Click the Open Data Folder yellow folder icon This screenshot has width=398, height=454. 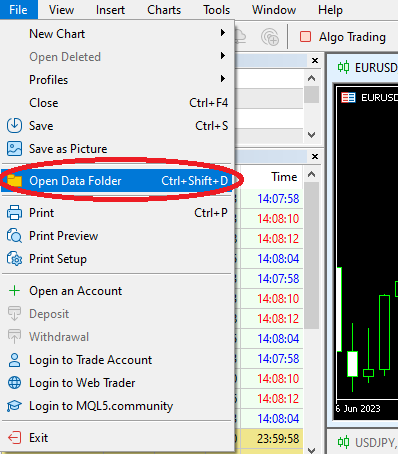(14, 181)
